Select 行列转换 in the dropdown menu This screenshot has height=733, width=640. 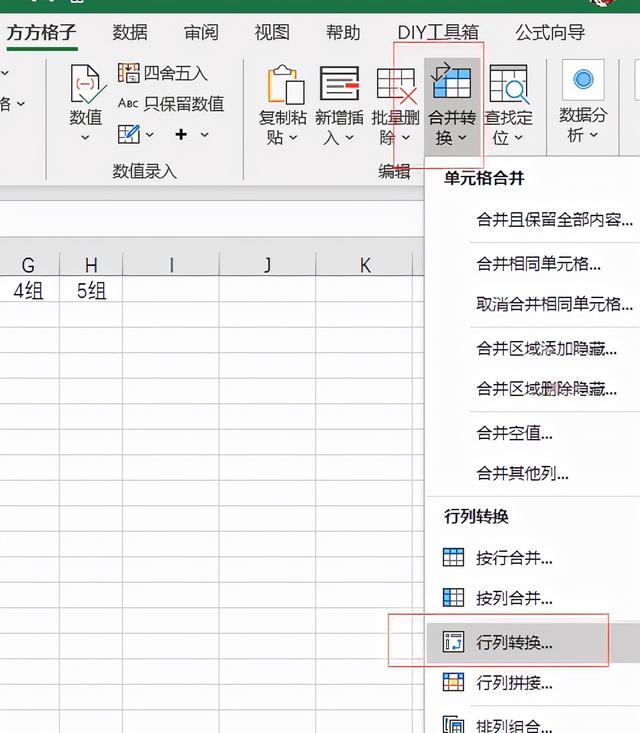(x=514, y=642)
